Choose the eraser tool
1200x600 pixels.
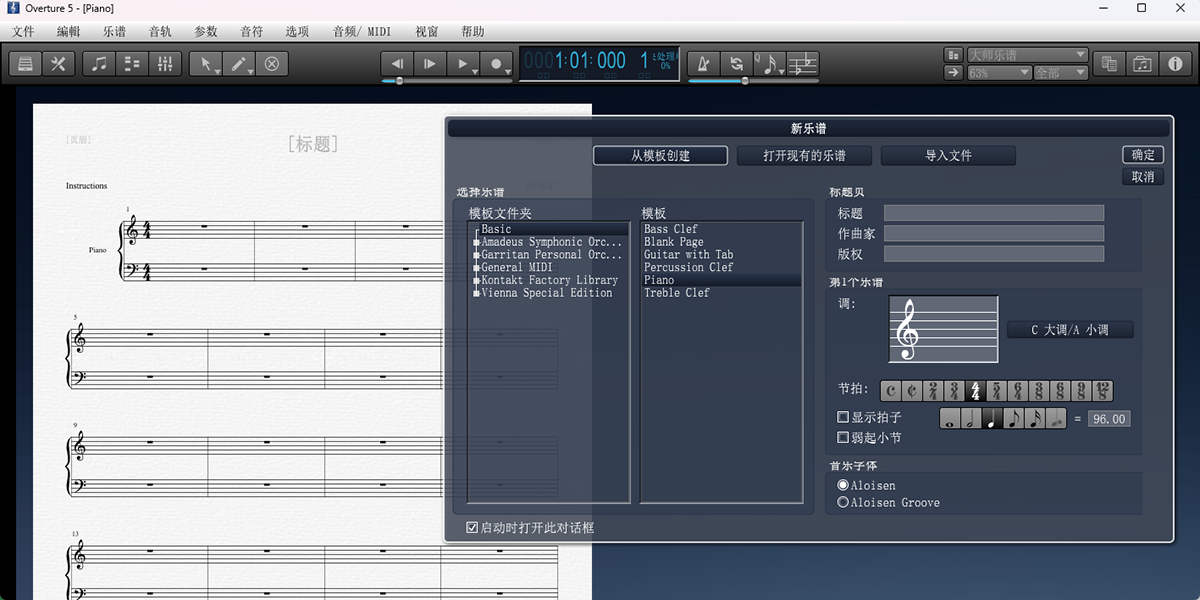point(271,63)
